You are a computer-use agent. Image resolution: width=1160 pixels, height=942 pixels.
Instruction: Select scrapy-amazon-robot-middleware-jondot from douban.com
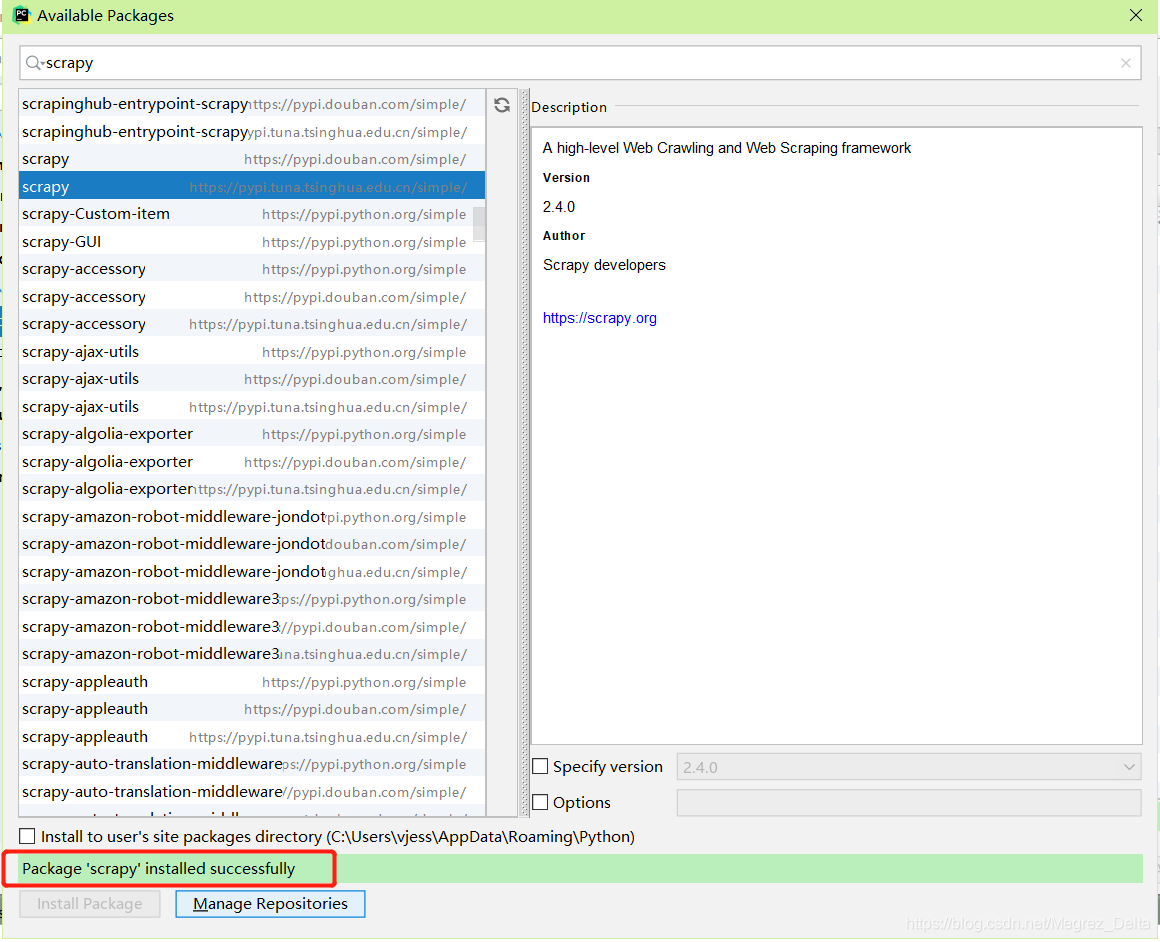tap(252, 544)
